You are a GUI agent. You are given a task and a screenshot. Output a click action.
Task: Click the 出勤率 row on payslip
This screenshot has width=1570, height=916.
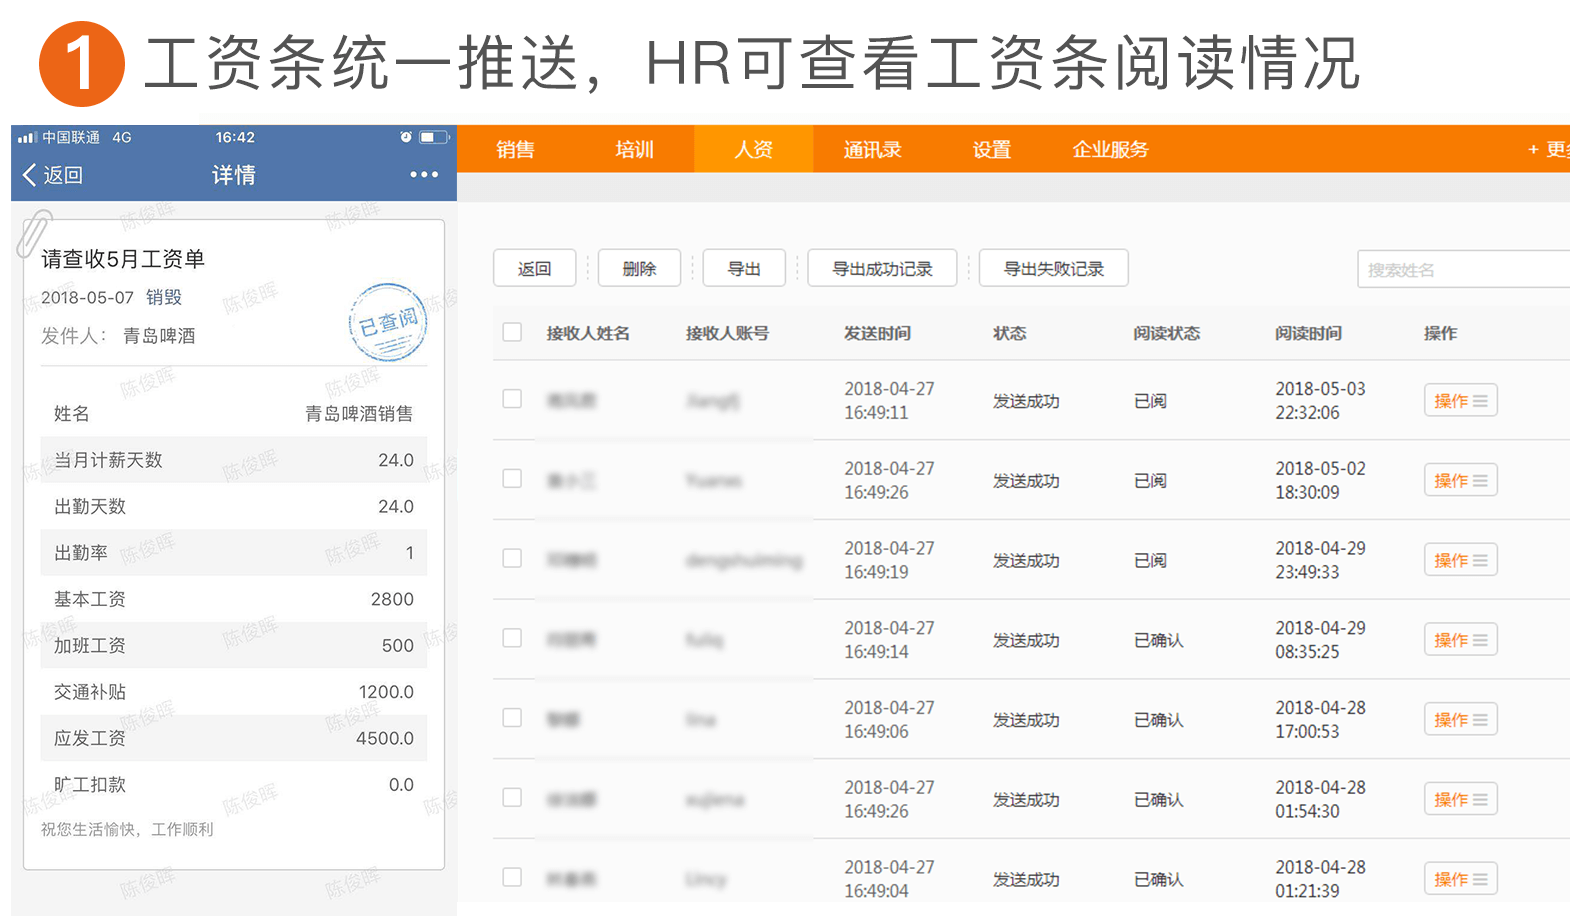pyautogui.click(x=234, y=553)
